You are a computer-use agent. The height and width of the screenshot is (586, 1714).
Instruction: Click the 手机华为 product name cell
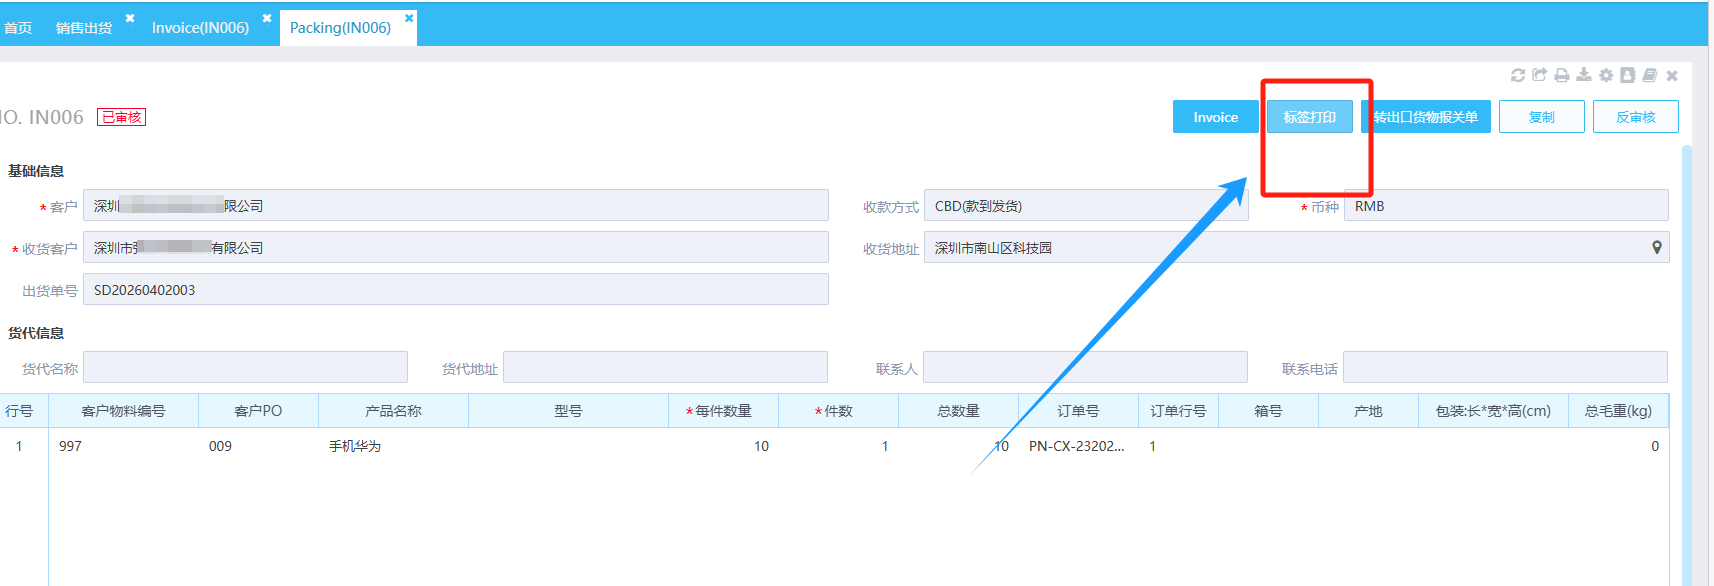tap(393, 446)
